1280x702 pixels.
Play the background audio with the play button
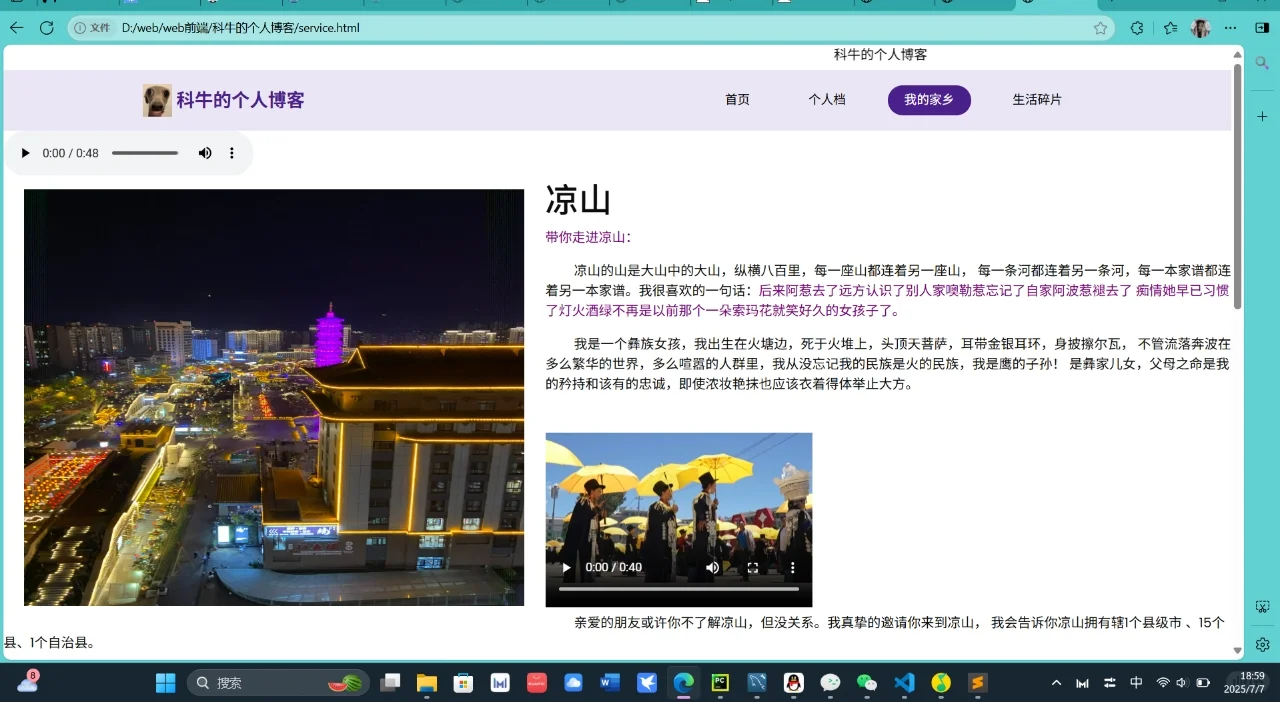[25, 153]
